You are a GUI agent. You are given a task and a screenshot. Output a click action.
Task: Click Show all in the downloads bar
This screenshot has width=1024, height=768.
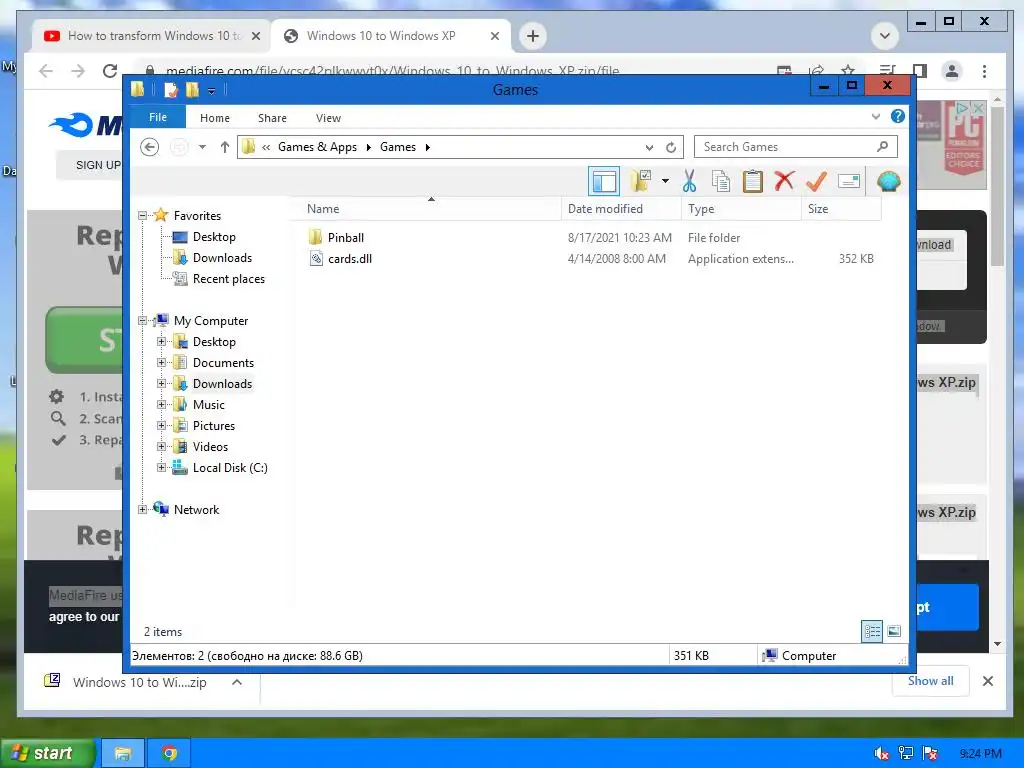(931, 681)
